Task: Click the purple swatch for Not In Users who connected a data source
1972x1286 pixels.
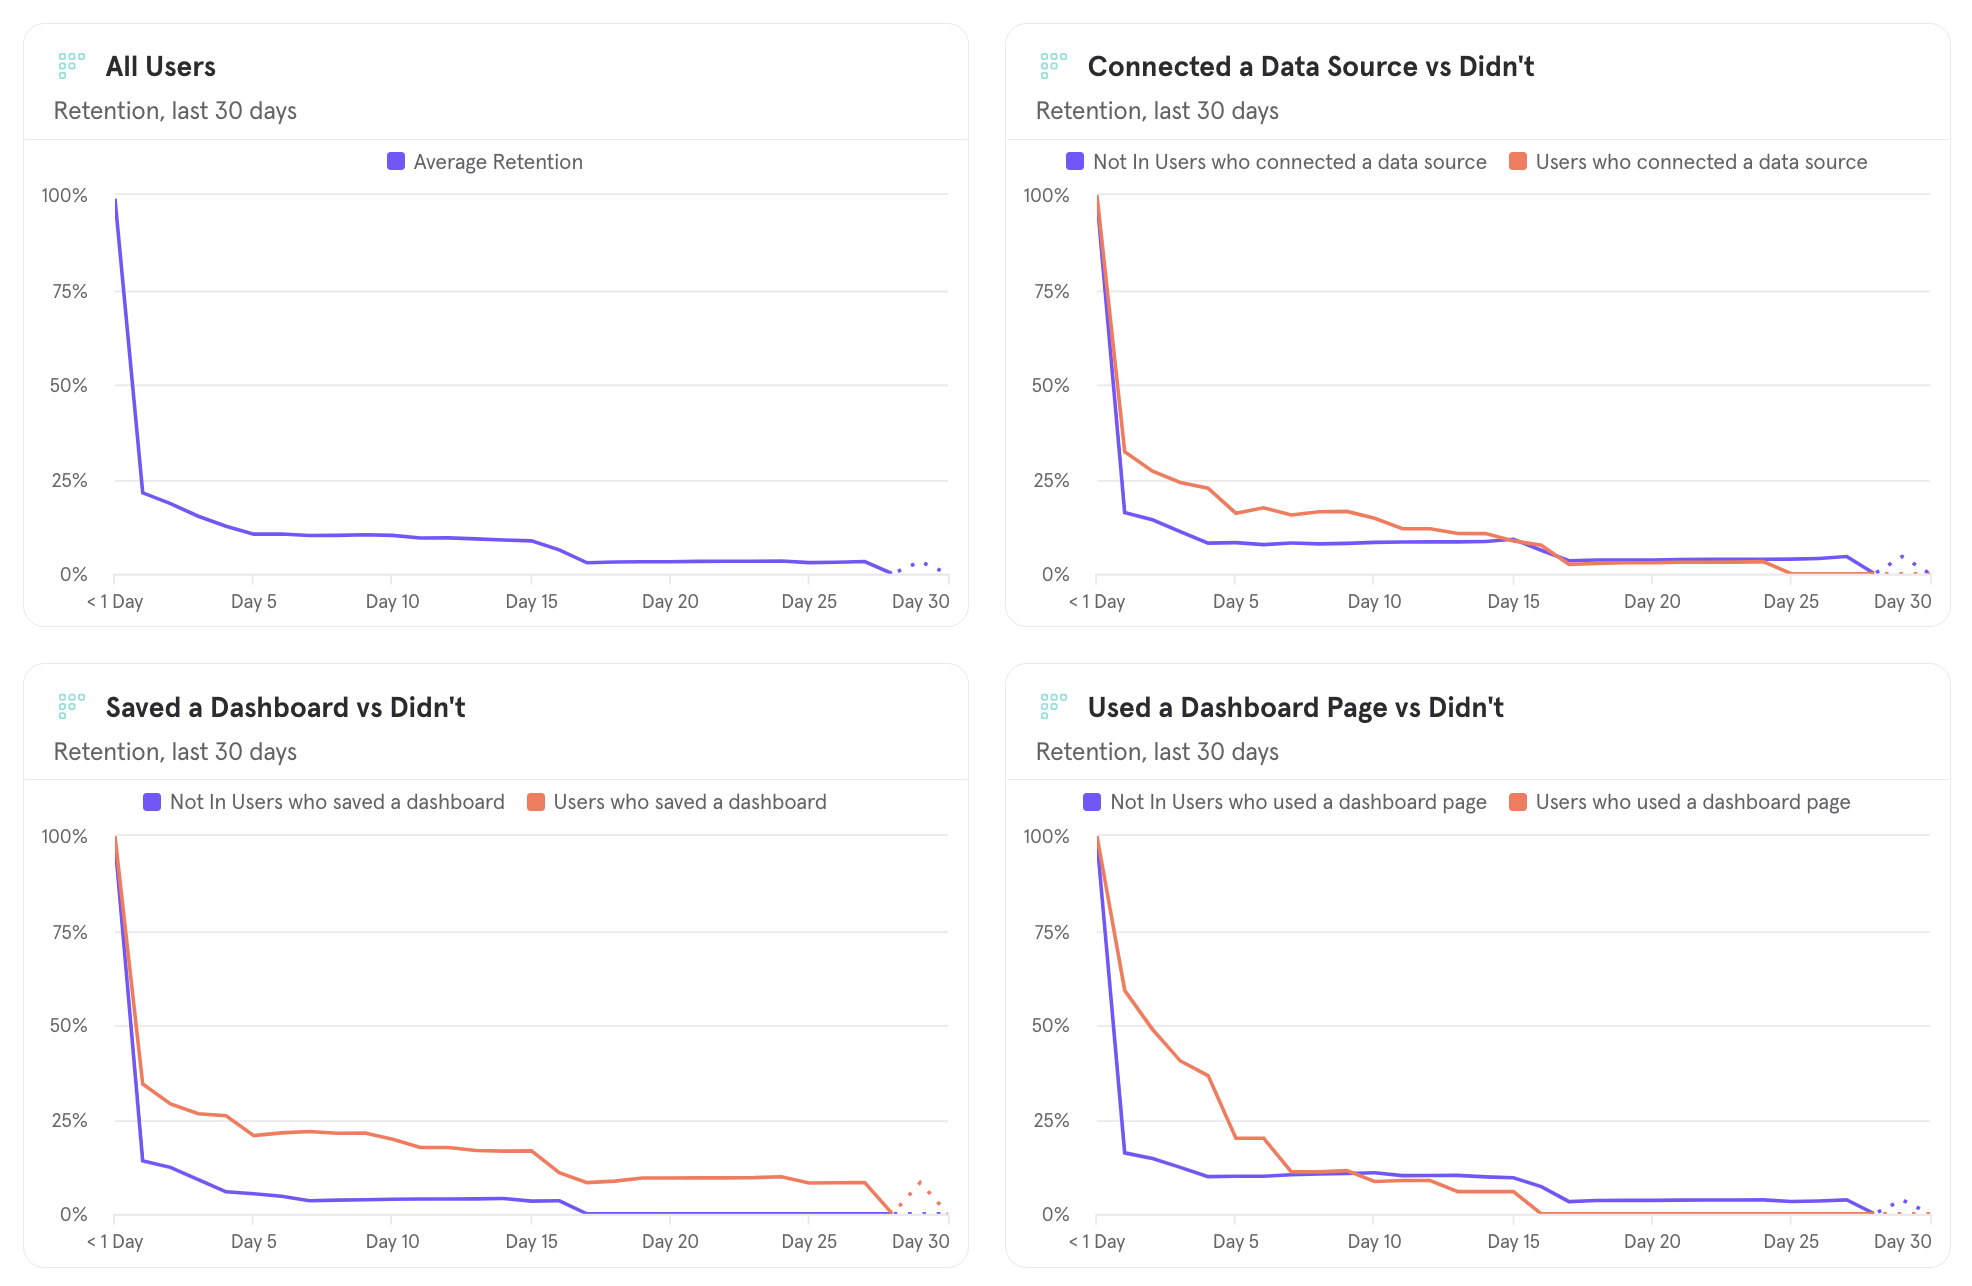Action: 1075,162
